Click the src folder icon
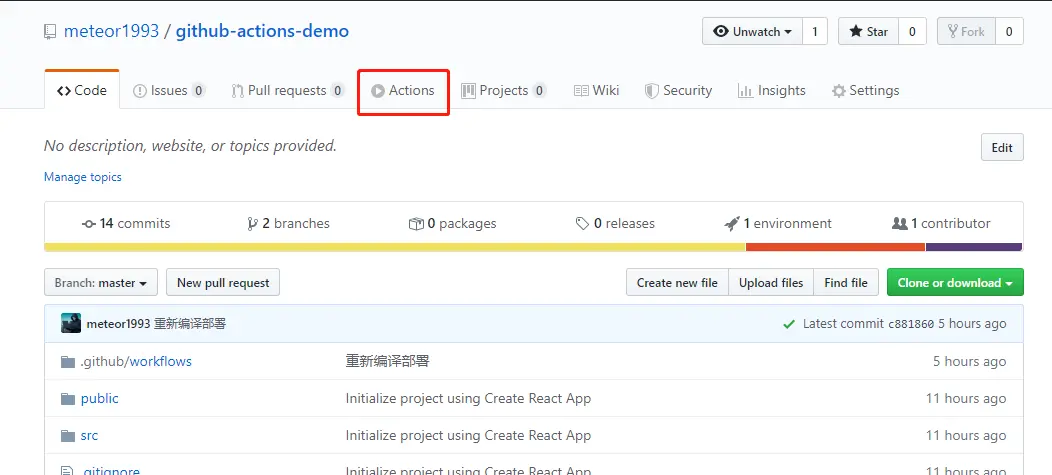 point(68,435)
